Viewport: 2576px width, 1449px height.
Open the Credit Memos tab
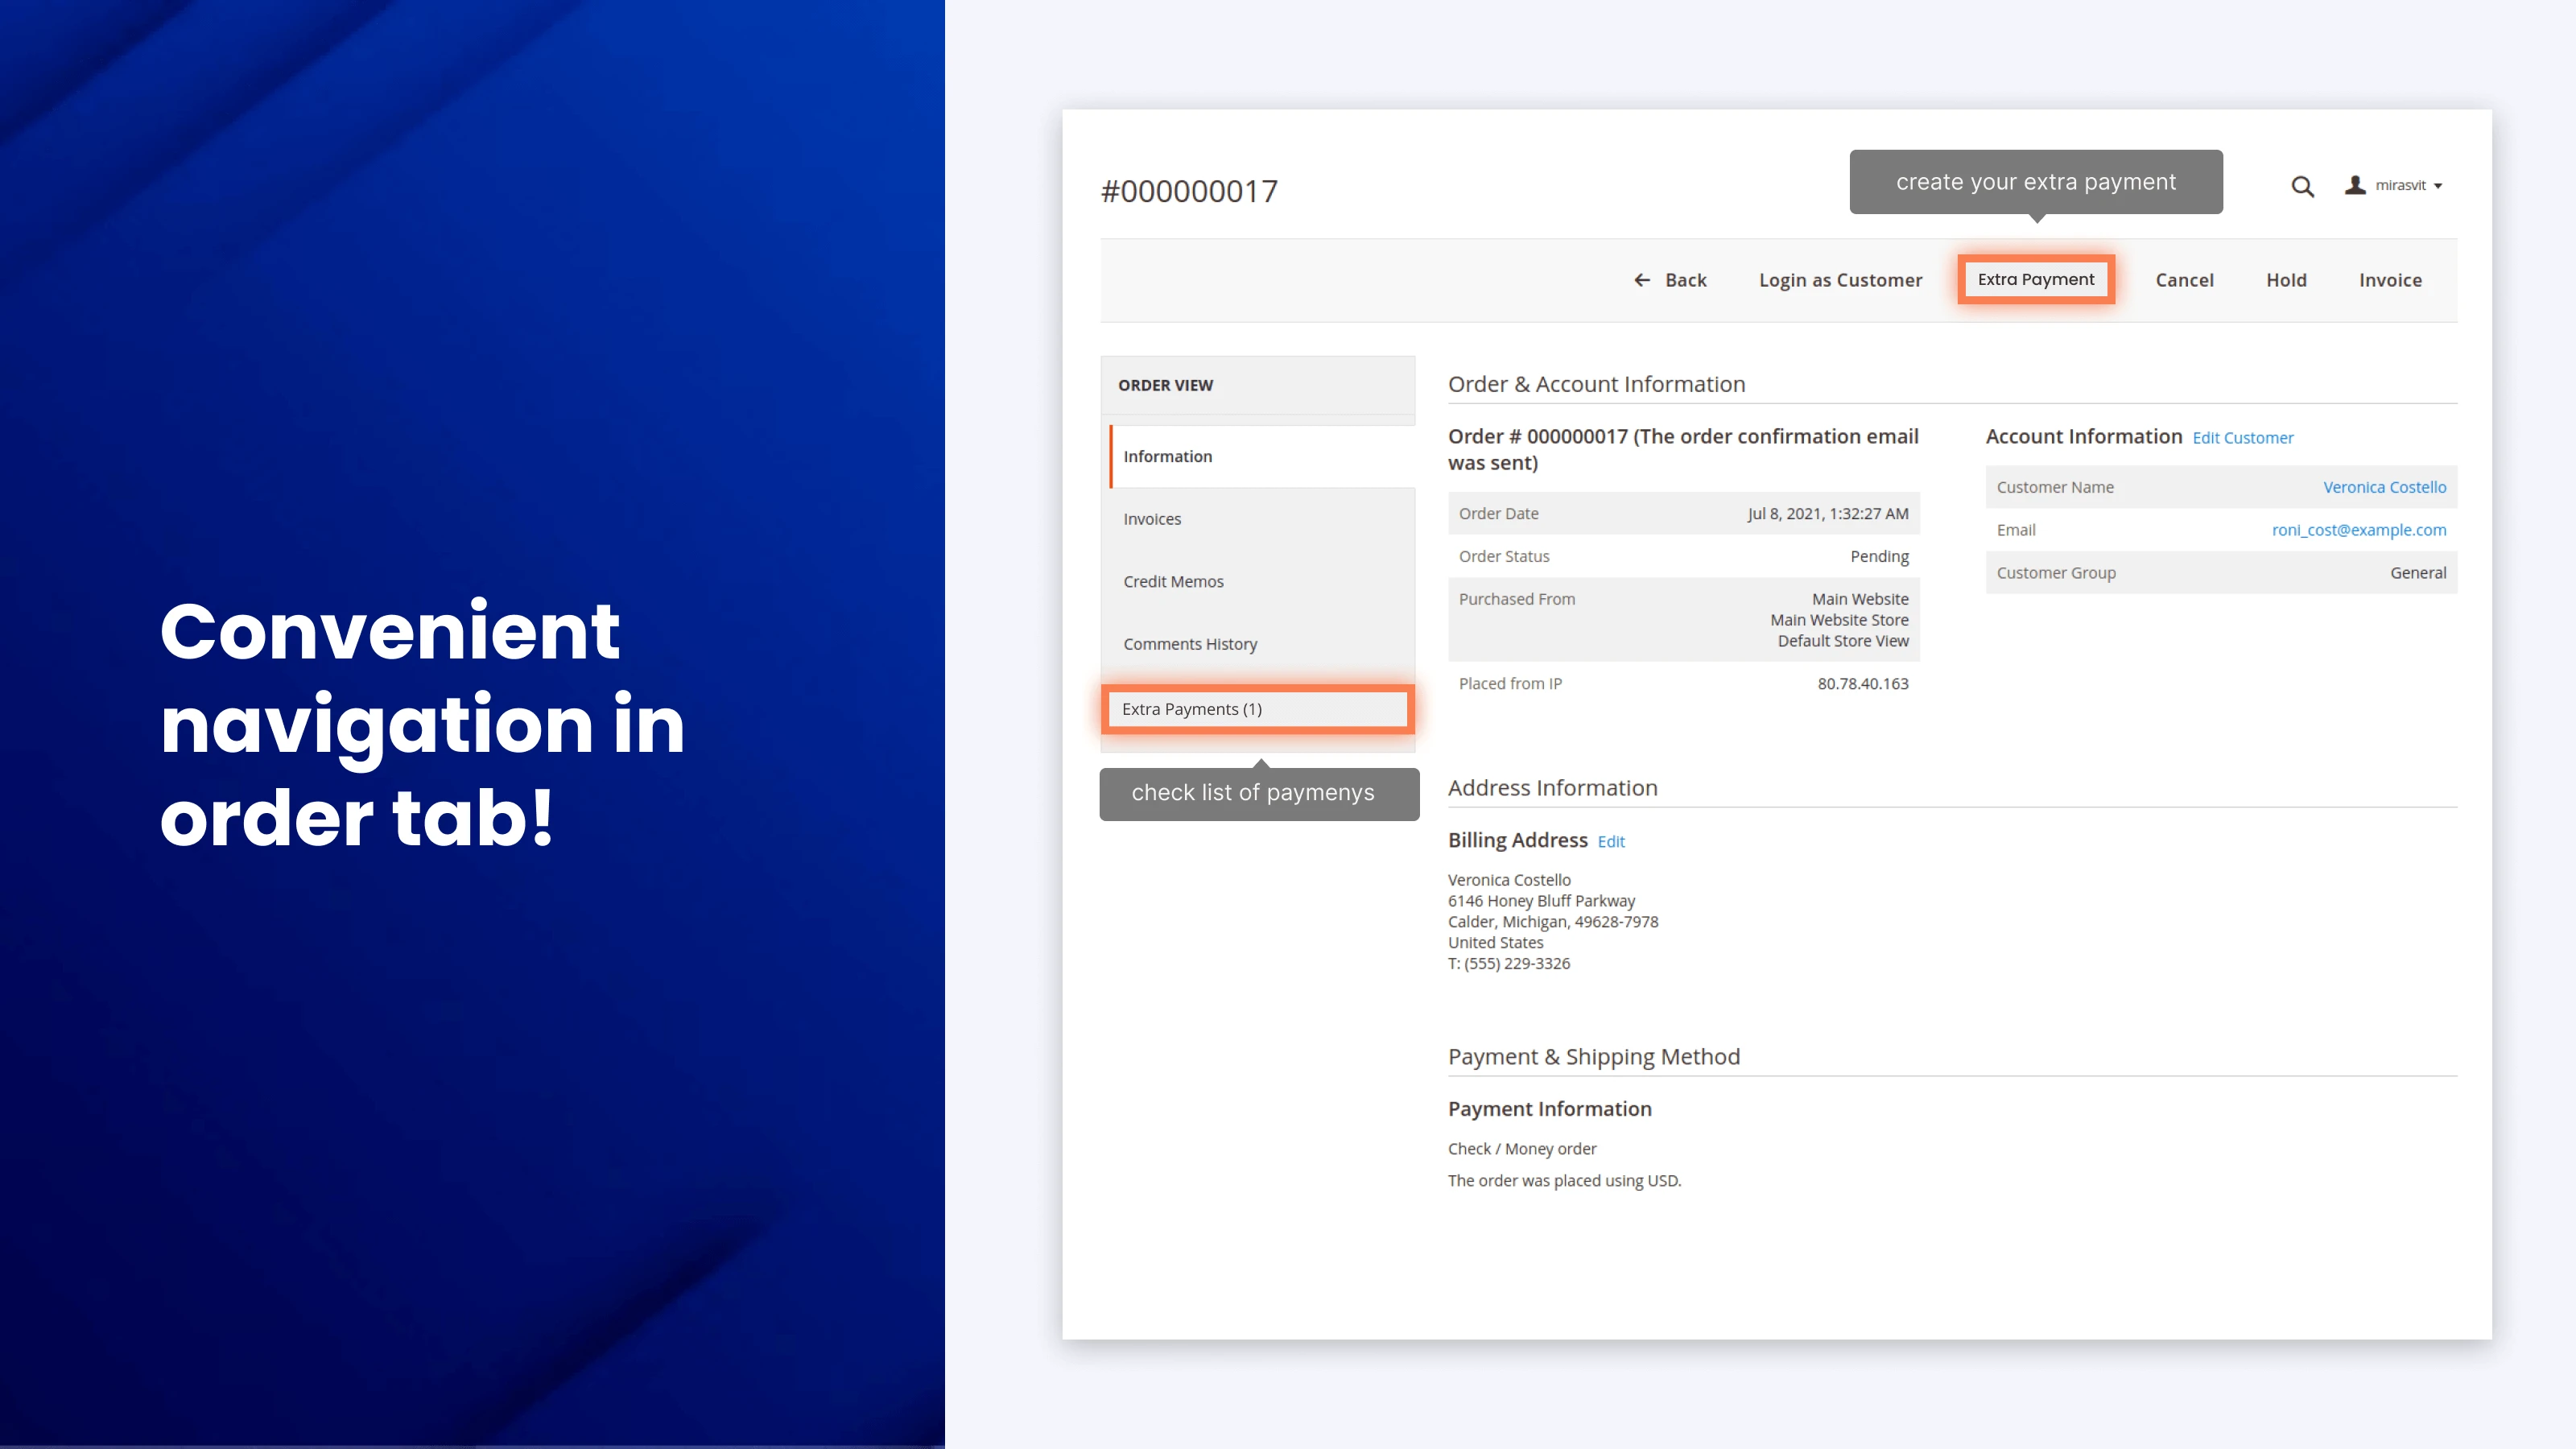click(x=1173, y=581)
